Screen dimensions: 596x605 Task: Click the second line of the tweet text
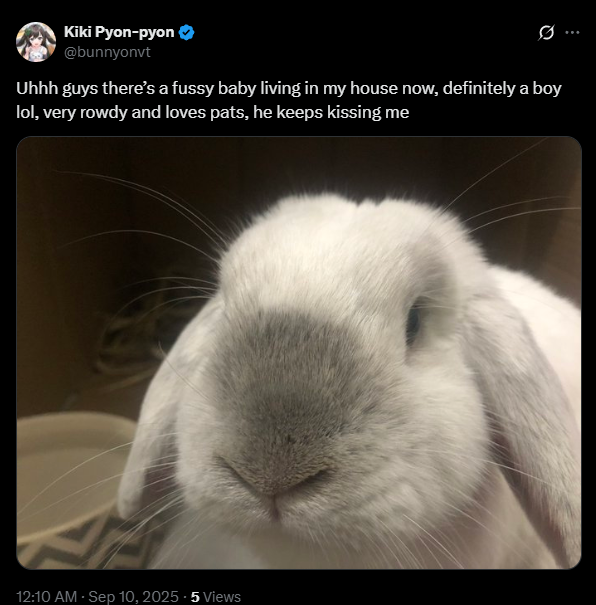tap(213, 112)
